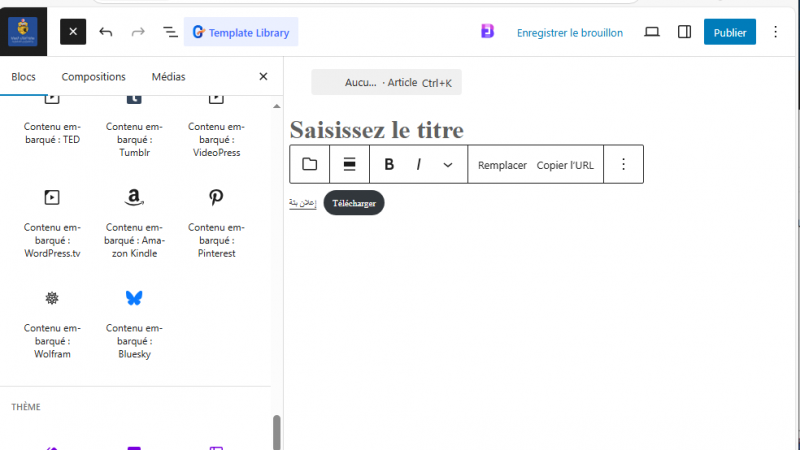Open the editor options three-dot menu
The width and height of the screenshot is (800, 450).
[x=775, y=32]
